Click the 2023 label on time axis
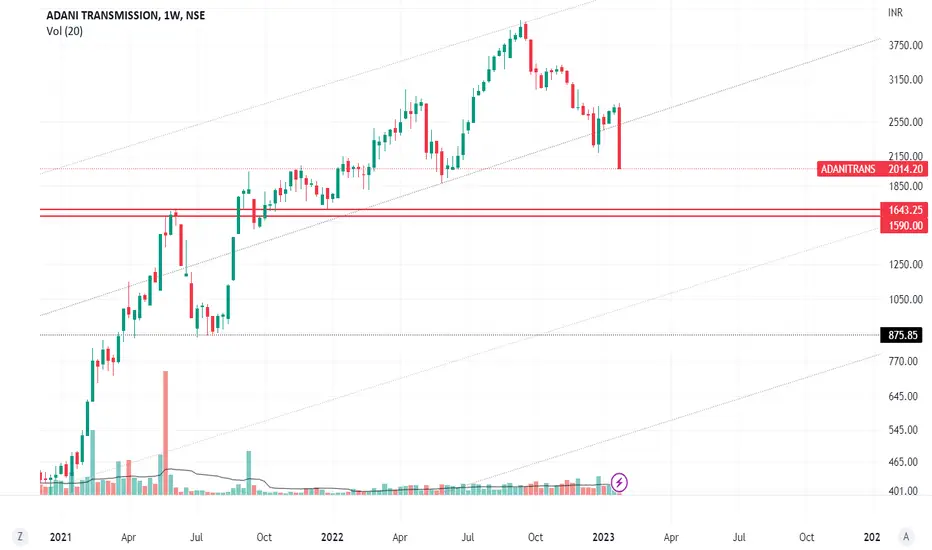The width and height of the screenshot is (932, 550). click(x=603, y=537)
